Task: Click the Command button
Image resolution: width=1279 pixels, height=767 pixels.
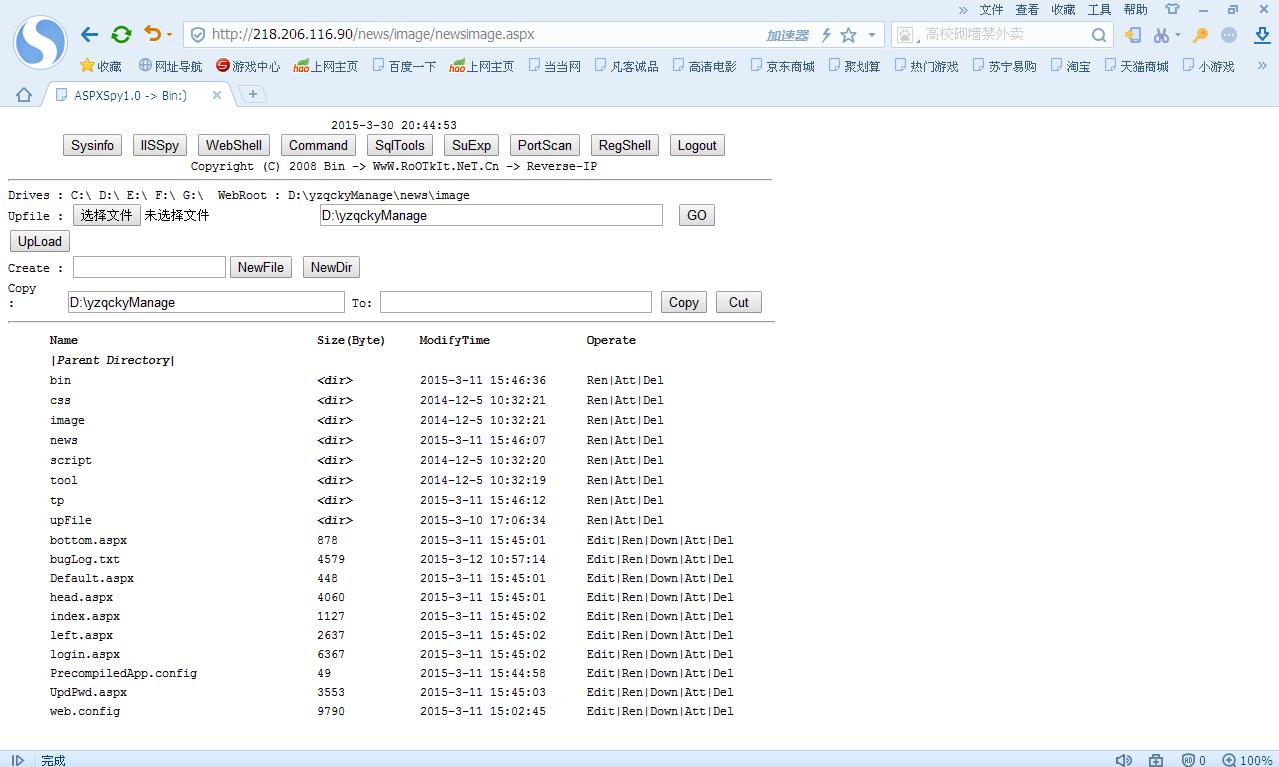Action: click(318, 145)
